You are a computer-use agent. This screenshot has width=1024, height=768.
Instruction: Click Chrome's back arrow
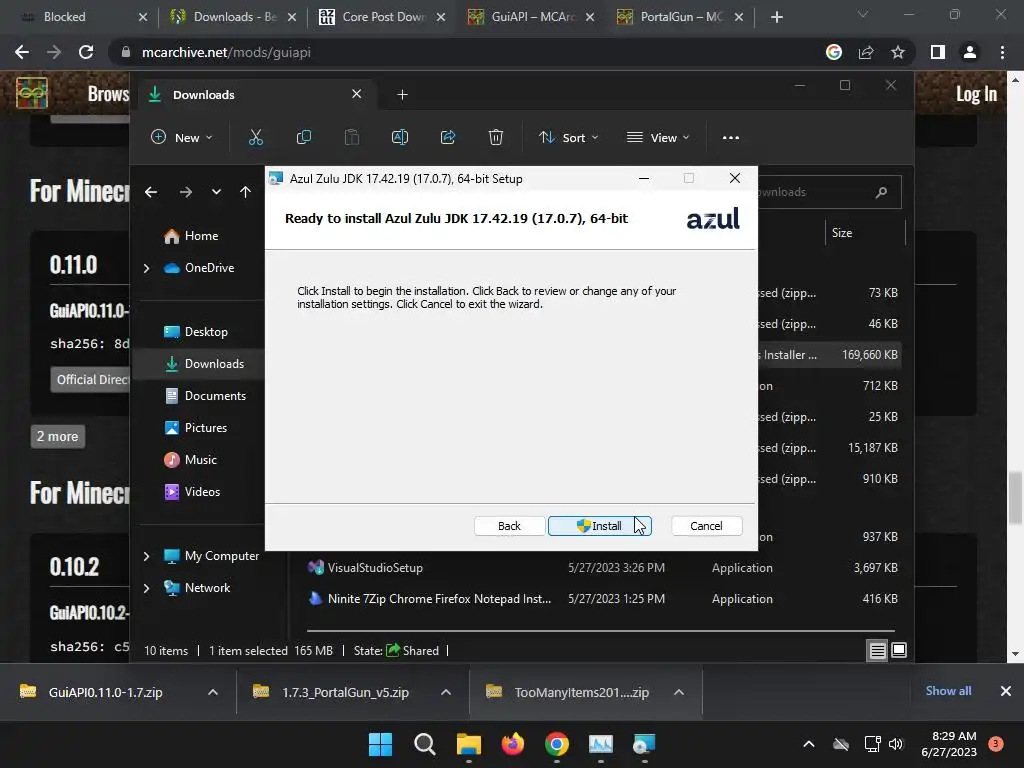22,52
